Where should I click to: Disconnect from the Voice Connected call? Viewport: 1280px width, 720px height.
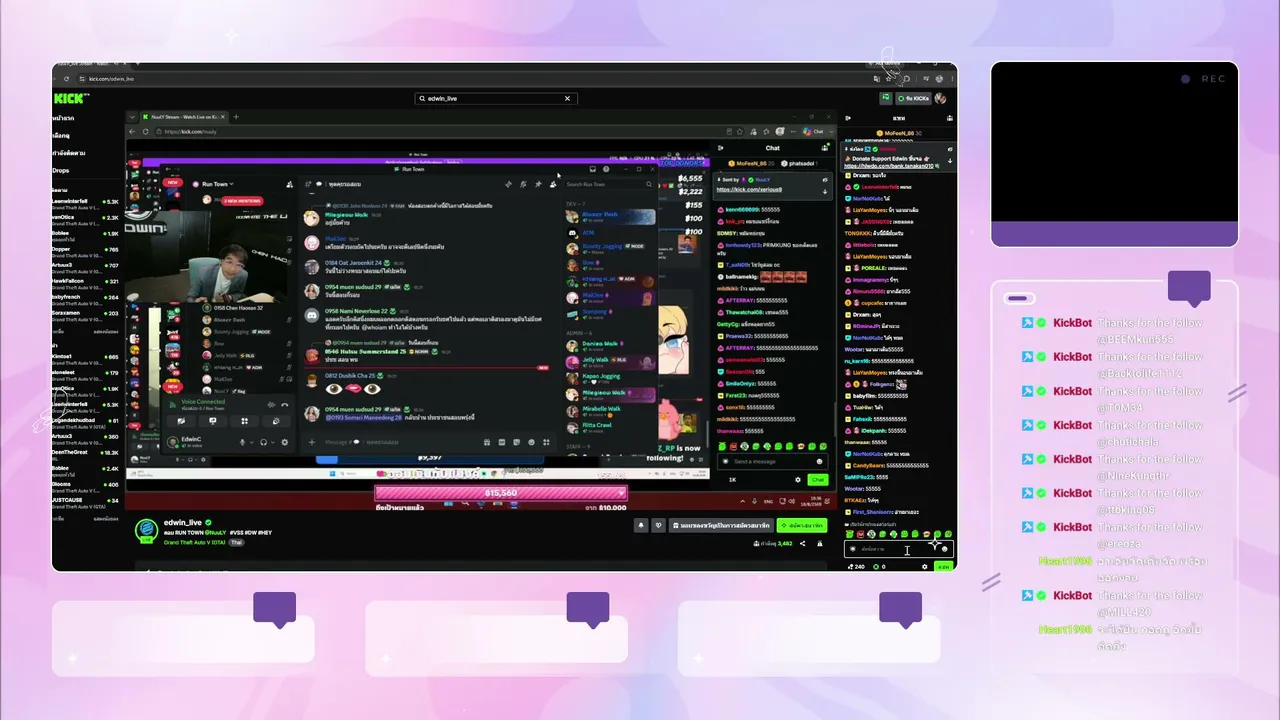tap(285, 404)
